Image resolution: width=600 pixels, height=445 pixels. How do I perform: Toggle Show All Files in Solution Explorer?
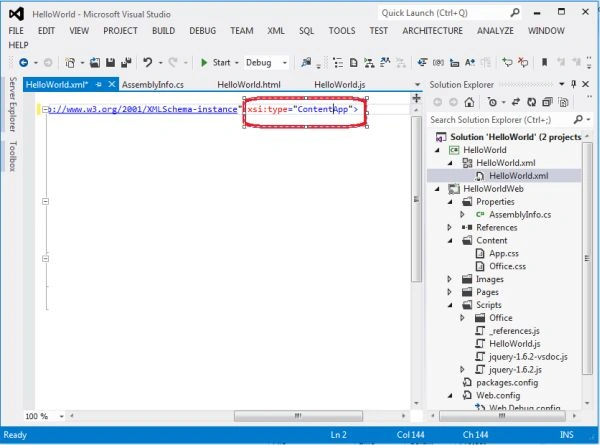(x=563, y=102)
